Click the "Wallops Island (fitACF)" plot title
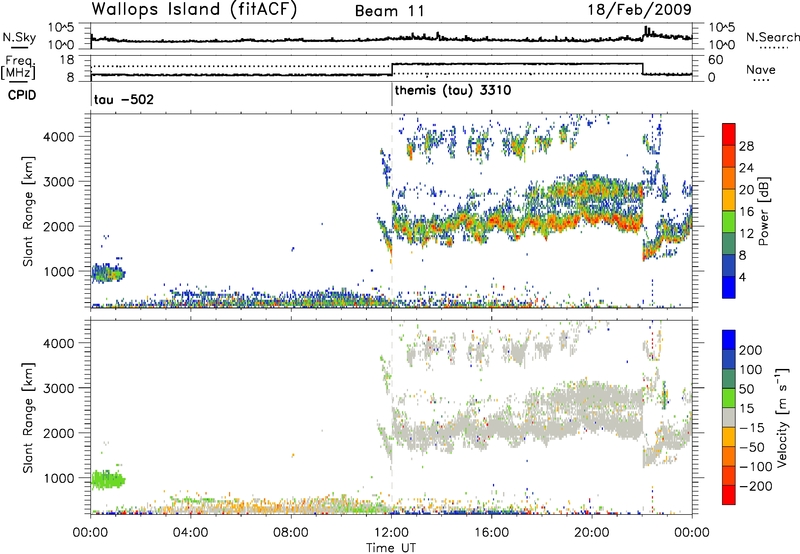 [194, 9]
